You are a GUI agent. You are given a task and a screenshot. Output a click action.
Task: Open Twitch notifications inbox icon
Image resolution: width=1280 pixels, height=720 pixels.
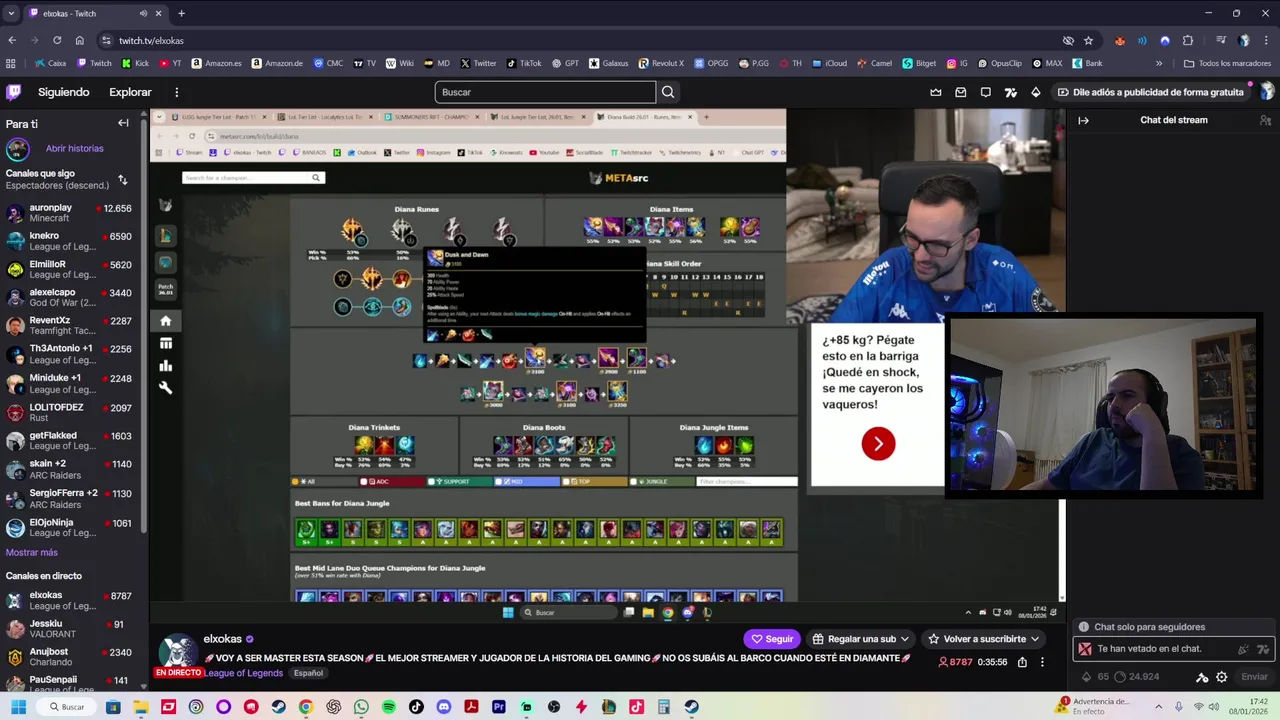pyautogui.click(x=961, y=92)
